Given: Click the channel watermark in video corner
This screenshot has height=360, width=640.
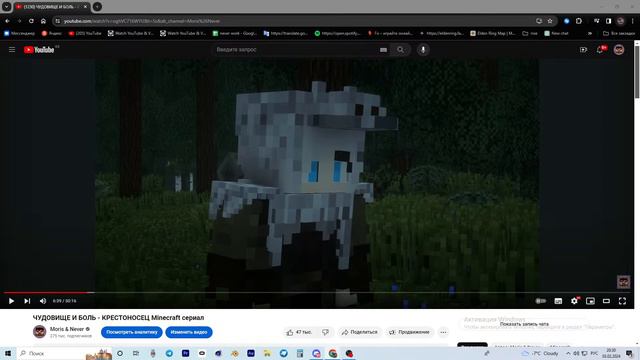Looking at the screenshot, I should tap(623, 282).
